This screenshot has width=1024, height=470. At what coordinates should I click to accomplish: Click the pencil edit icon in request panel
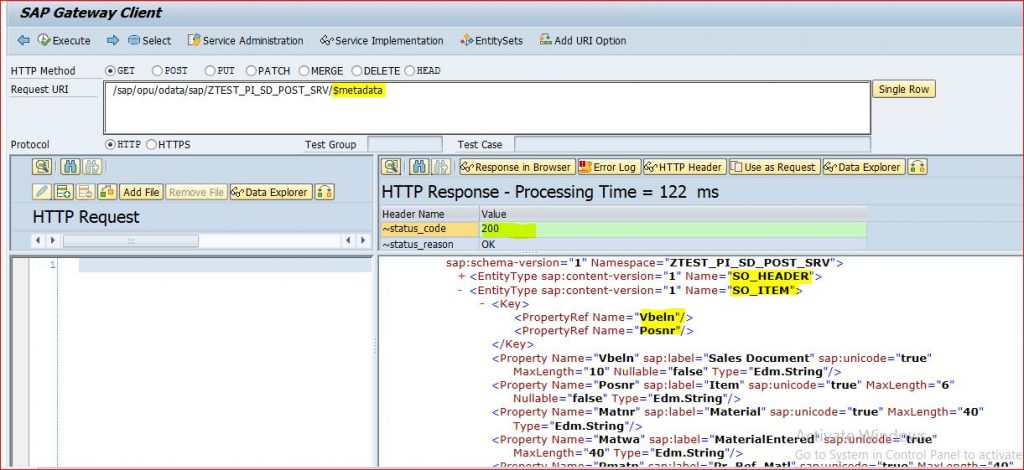click(42, 192)
